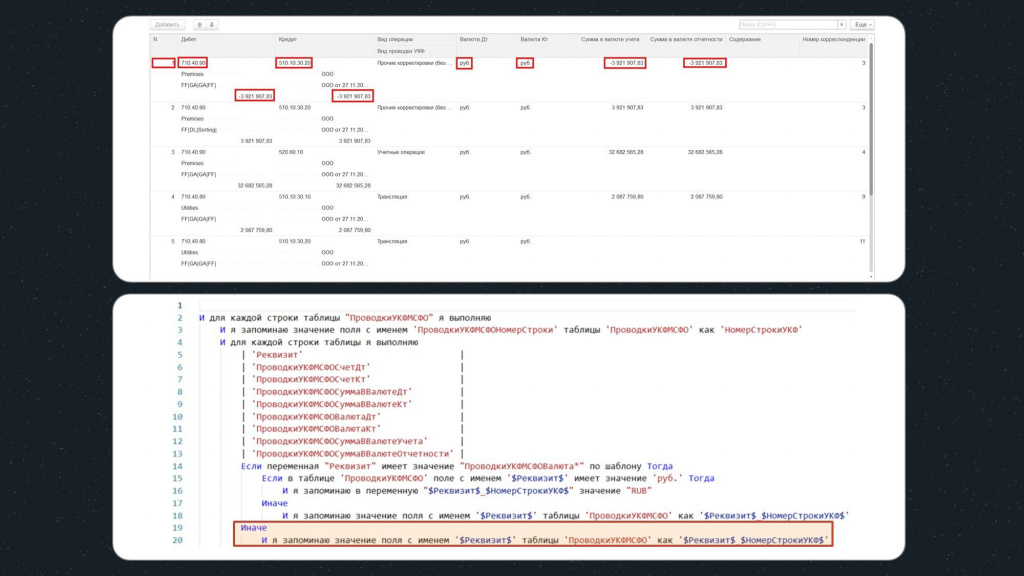Select -3 921 907,83 under Сумма в валюте учета
1024x576 pixels.
pos(626,63)
